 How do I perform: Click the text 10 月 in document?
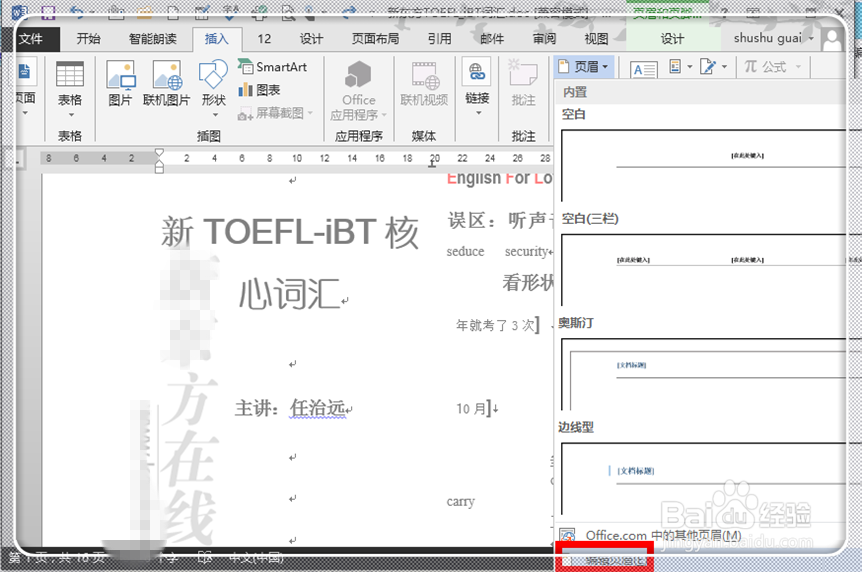pyautogui.click(x=472, y=409)
